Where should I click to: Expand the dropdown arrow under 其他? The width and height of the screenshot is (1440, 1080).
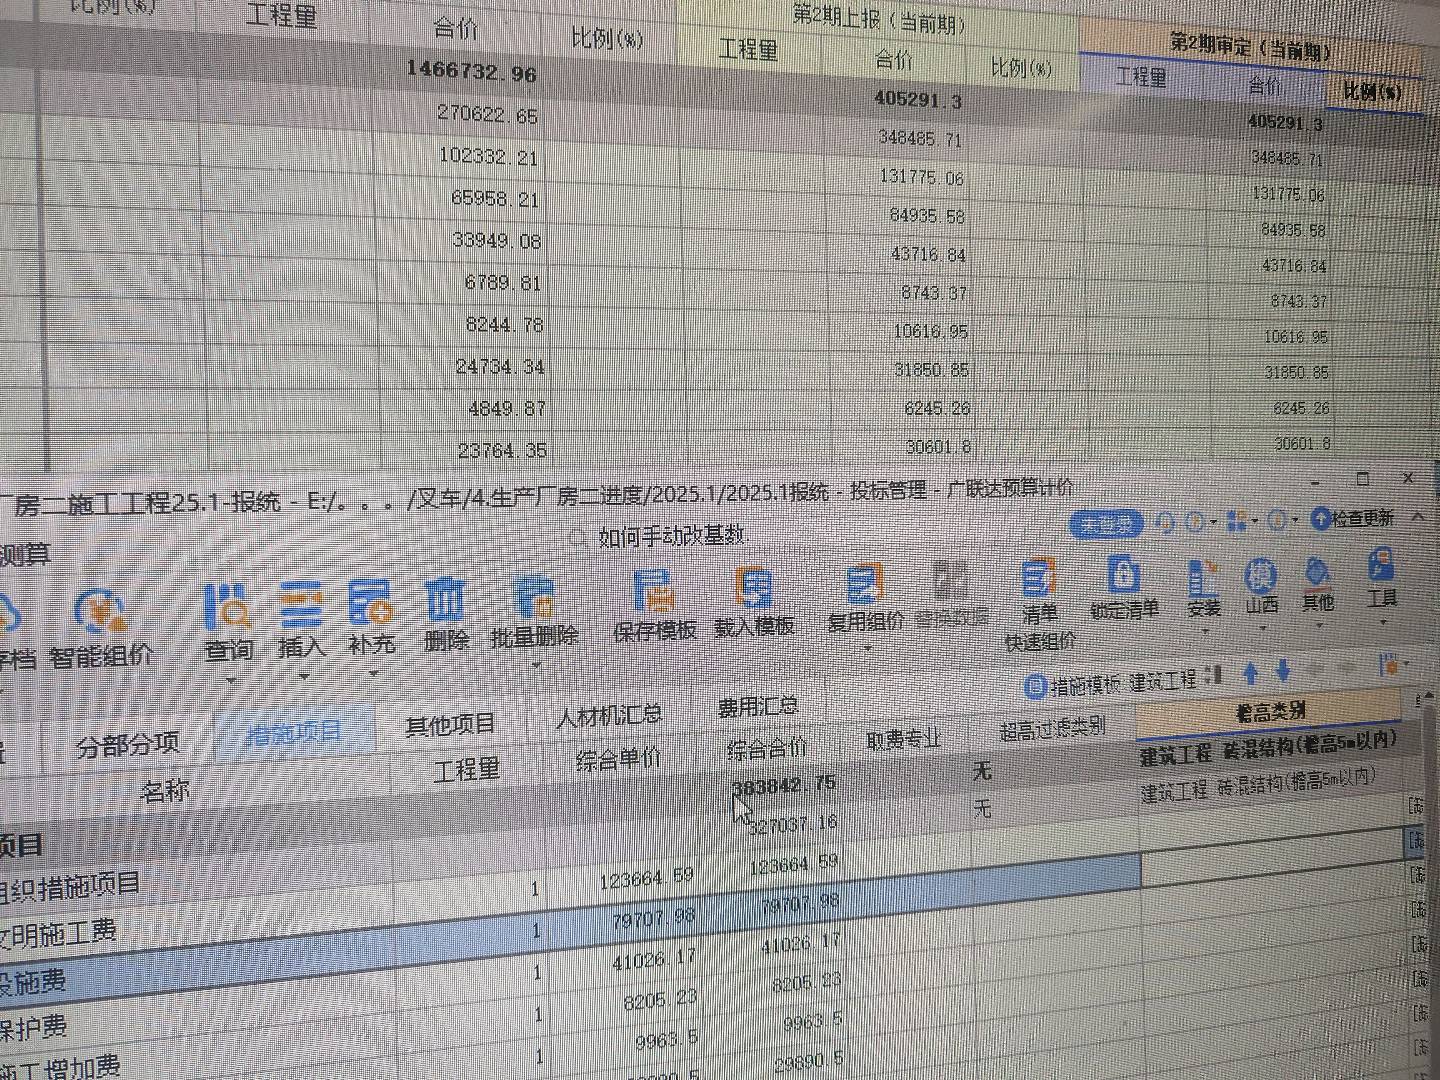pyautogui.click(x=1319, y=626)
